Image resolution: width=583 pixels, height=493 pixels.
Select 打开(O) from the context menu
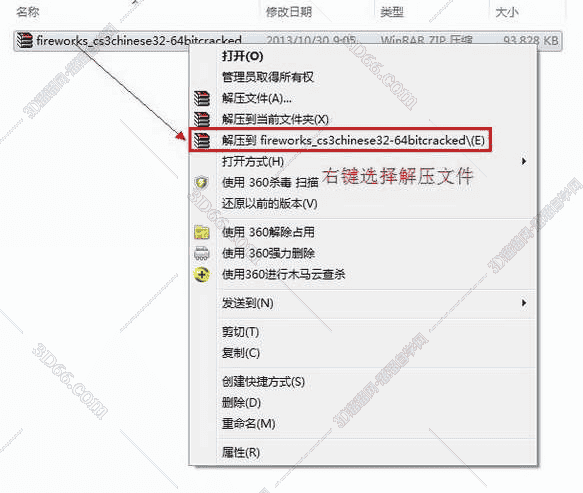click(x=242, y=56)
